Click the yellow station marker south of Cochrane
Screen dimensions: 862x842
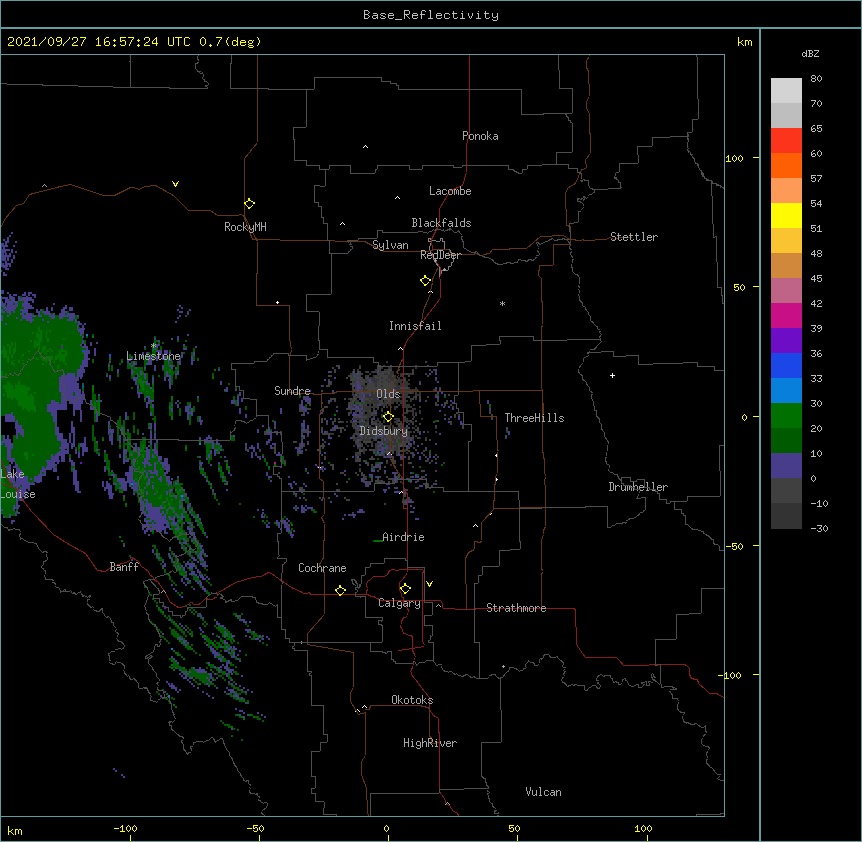tap(340, 590)
